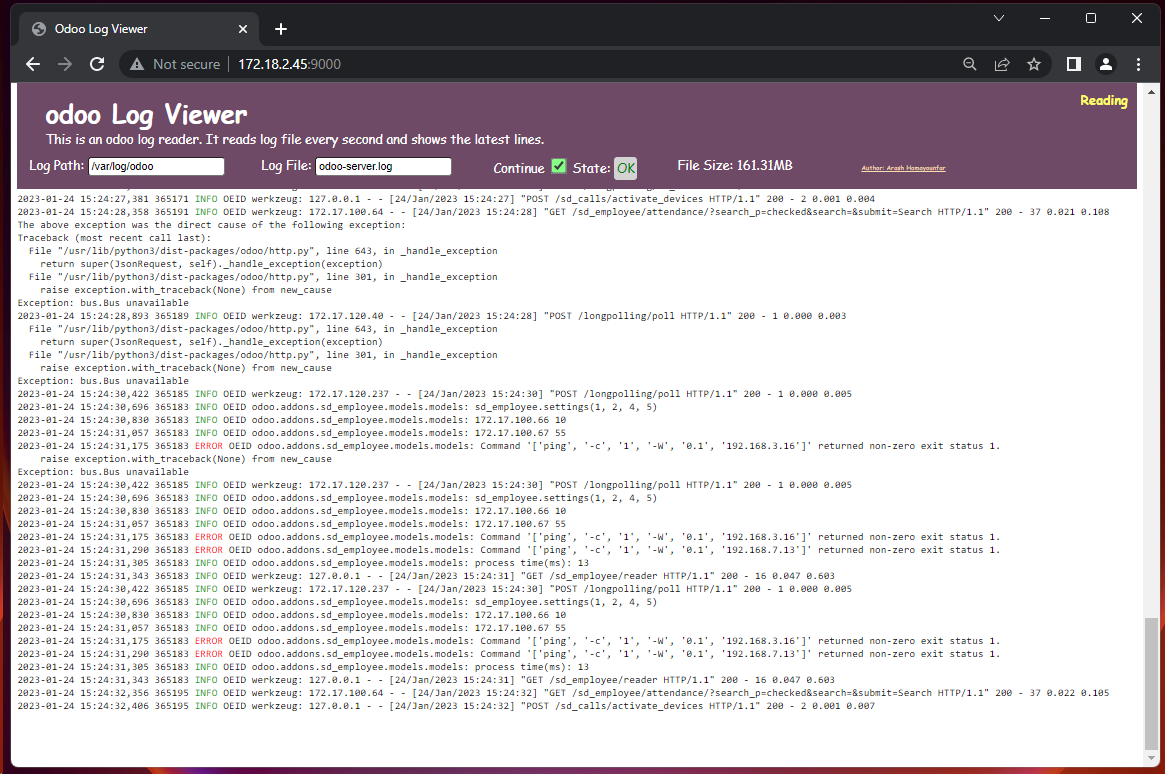Click the vertical scrollbar thumb
The height and width of the screenshot is (774, 1165).
point(1151,683)
